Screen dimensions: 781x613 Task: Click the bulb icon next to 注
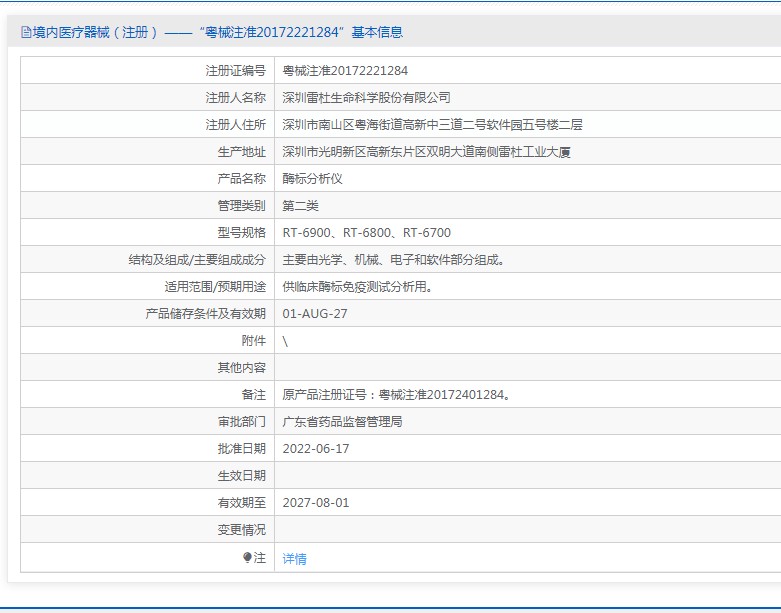[x=247, y=558]
